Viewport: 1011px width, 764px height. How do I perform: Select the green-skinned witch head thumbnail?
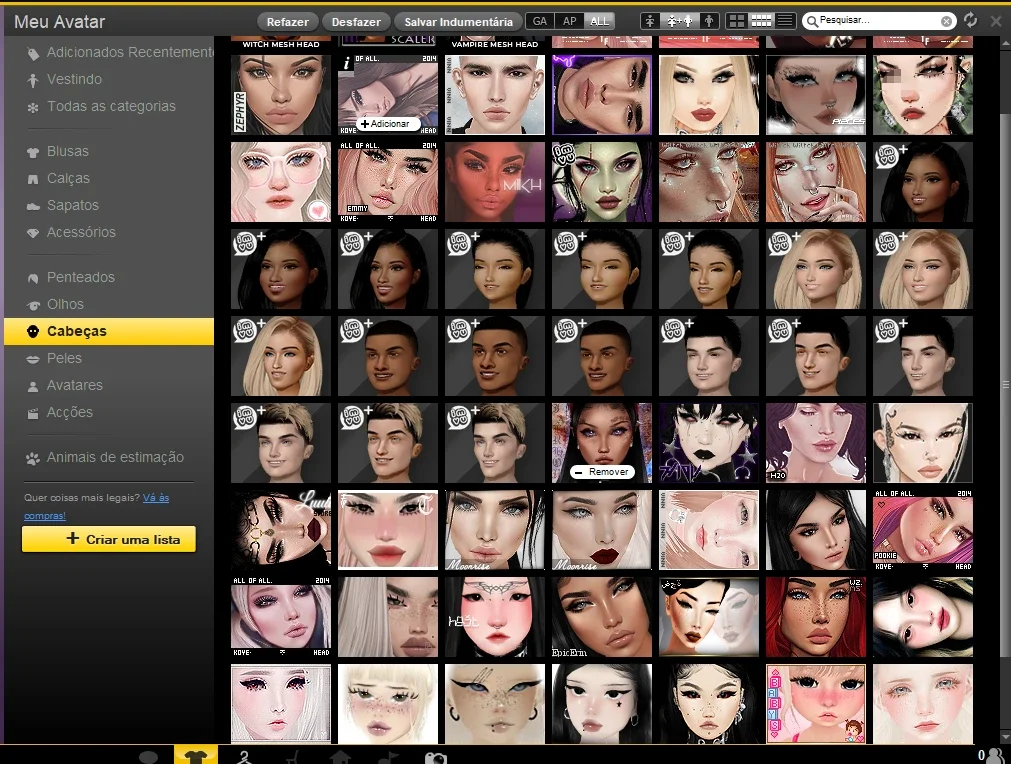602,182
